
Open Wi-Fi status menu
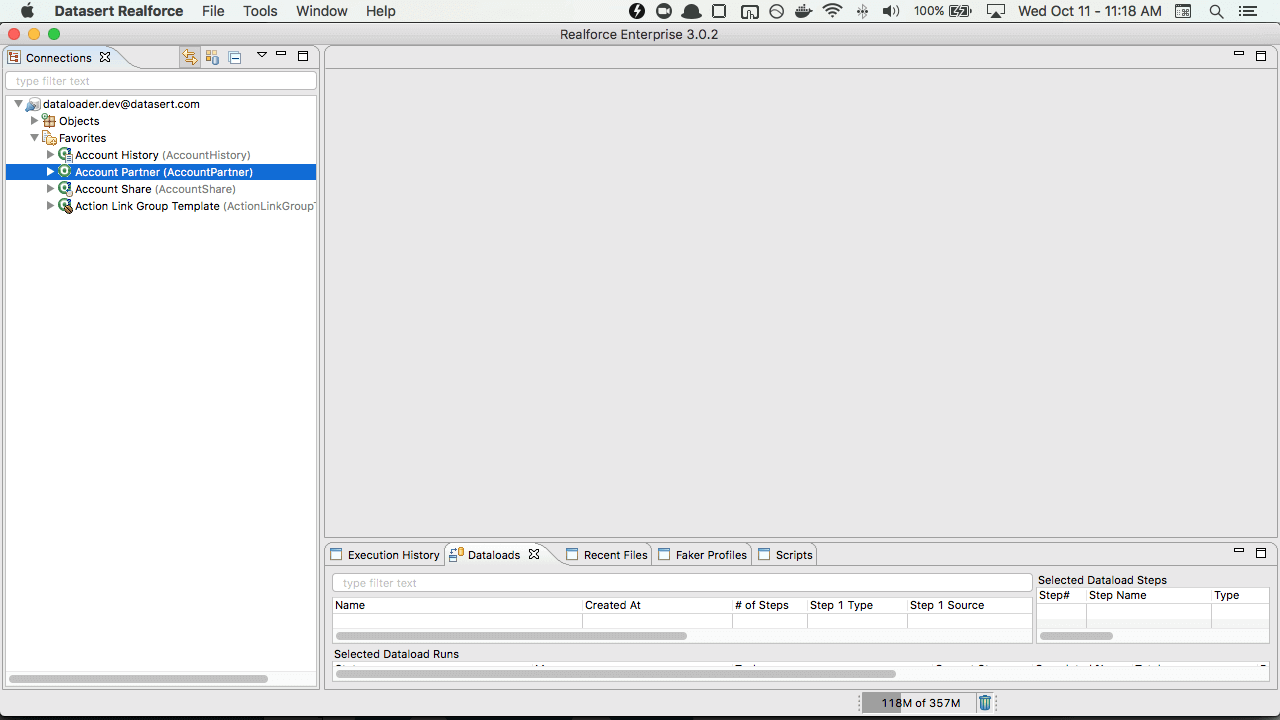[x=832, y=11]
